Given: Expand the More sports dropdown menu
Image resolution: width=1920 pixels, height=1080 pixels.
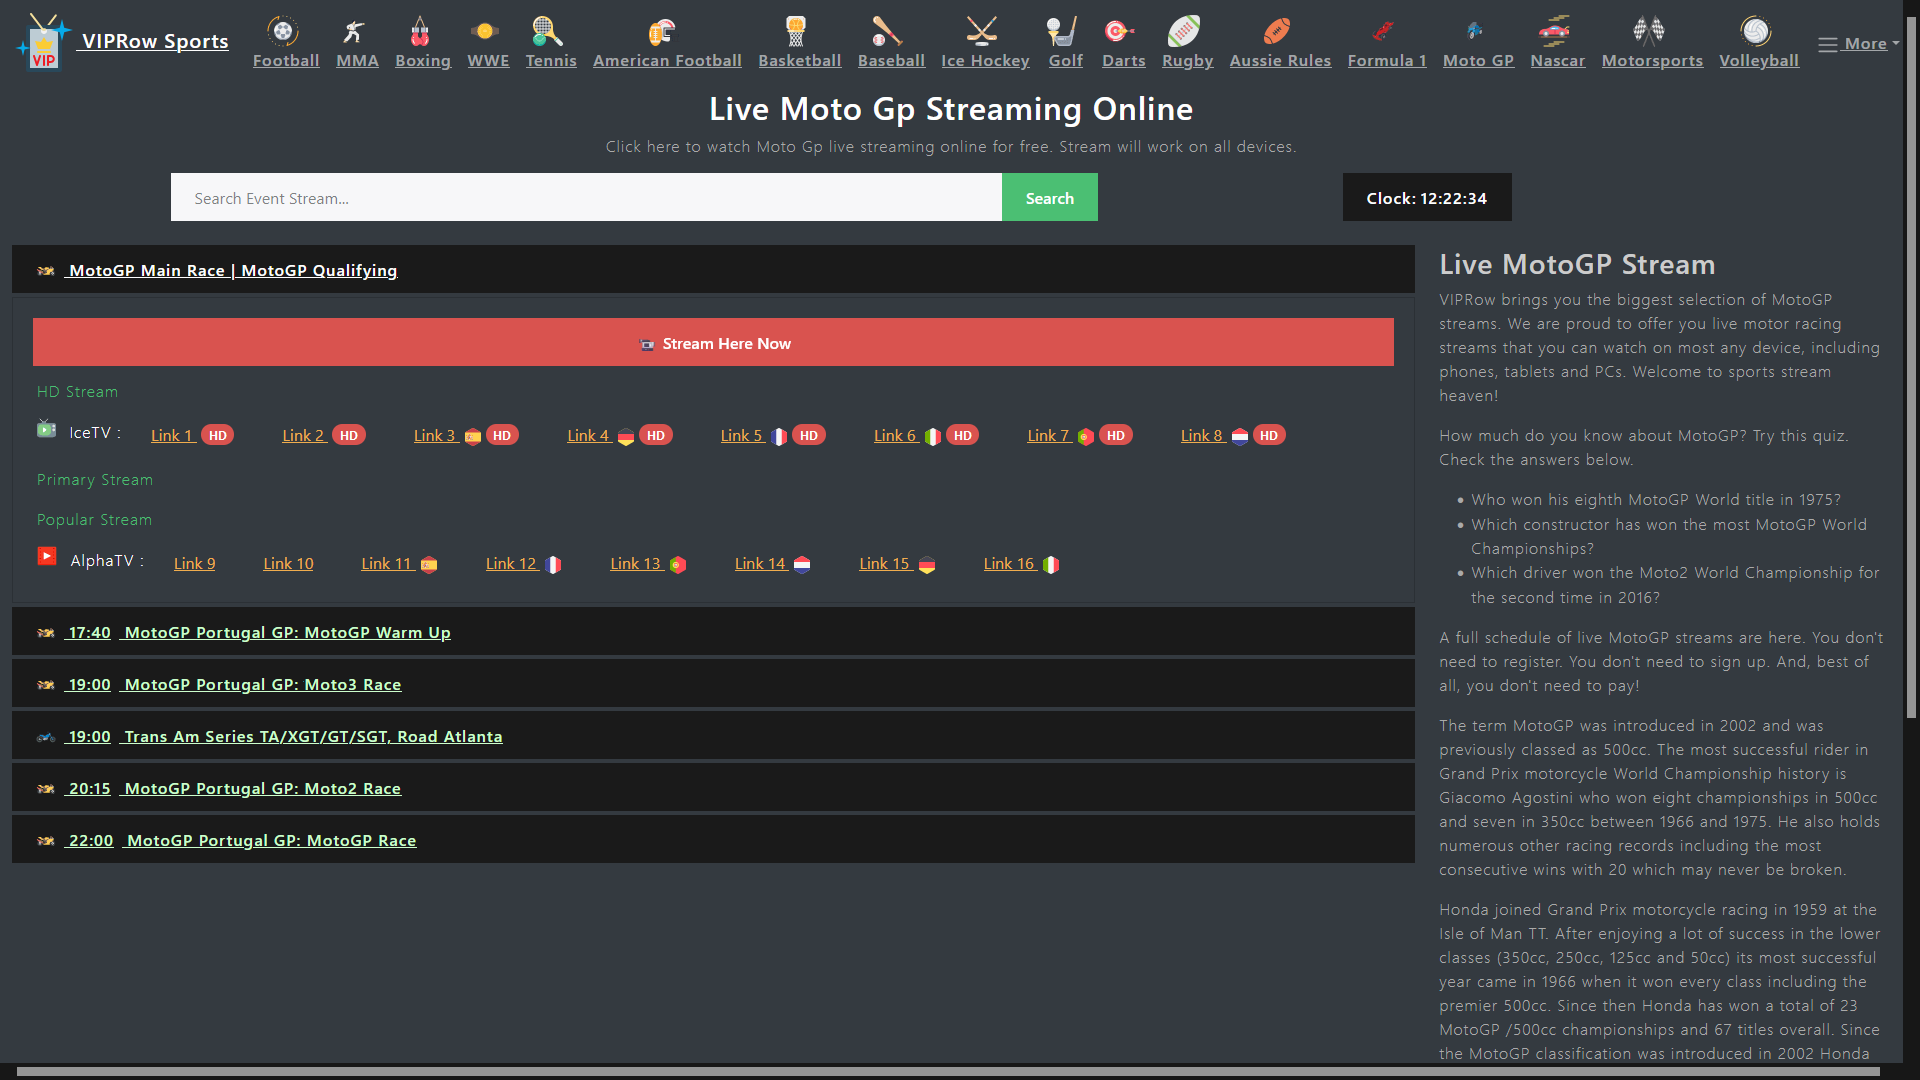Looking at the screenshot, I should click(x=1858, y=44).
